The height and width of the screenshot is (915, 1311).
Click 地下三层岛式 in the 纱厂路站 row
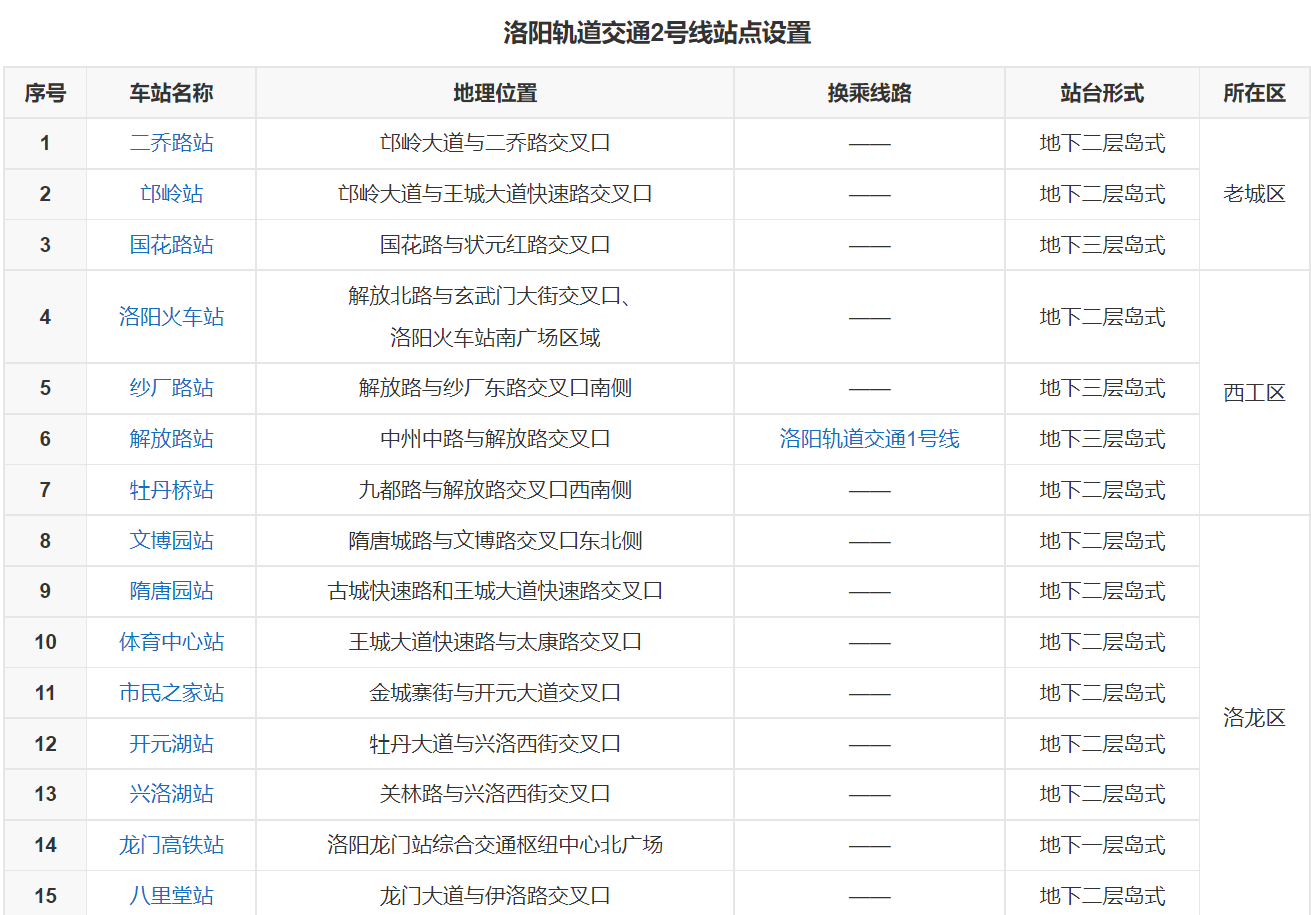point(1102,388)
